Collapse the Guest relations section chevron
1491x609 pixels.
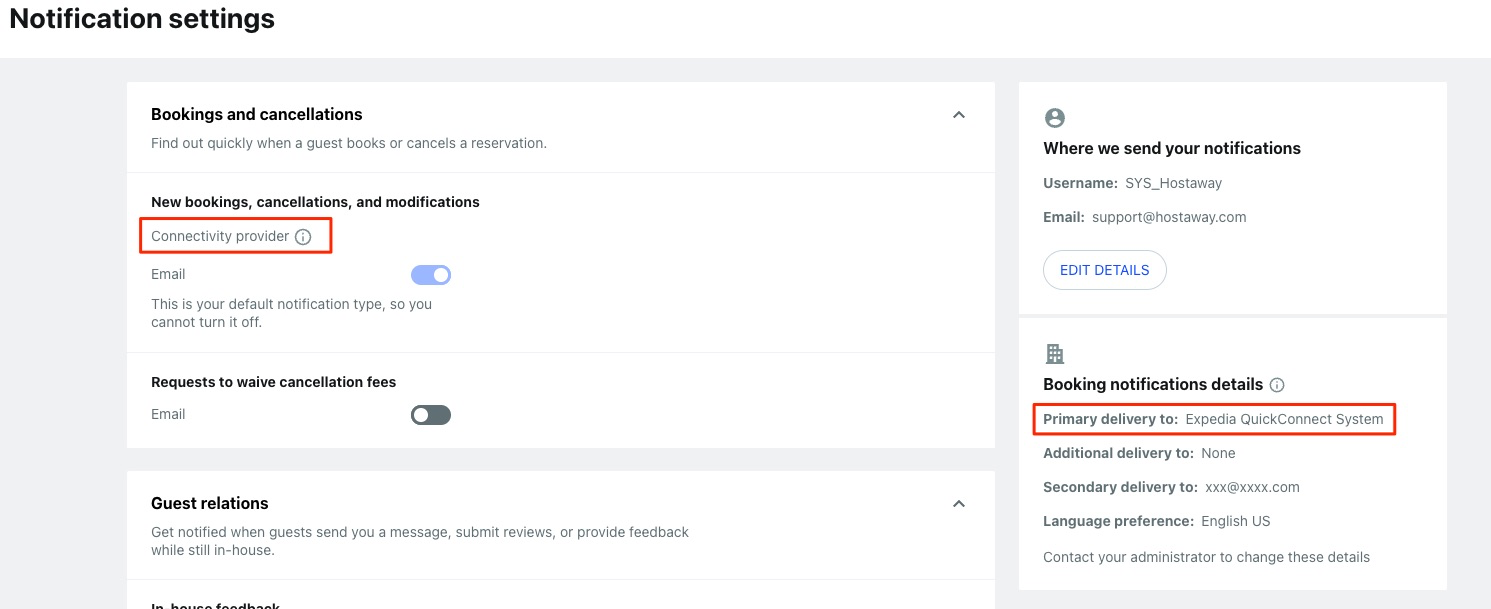pyautogui.click(x=959, y=504)
